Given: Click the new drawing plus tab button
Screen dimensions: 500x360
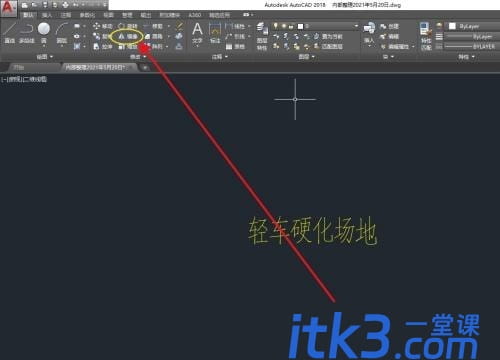Looking at the screenshot, I should click(x=145, y=68).
